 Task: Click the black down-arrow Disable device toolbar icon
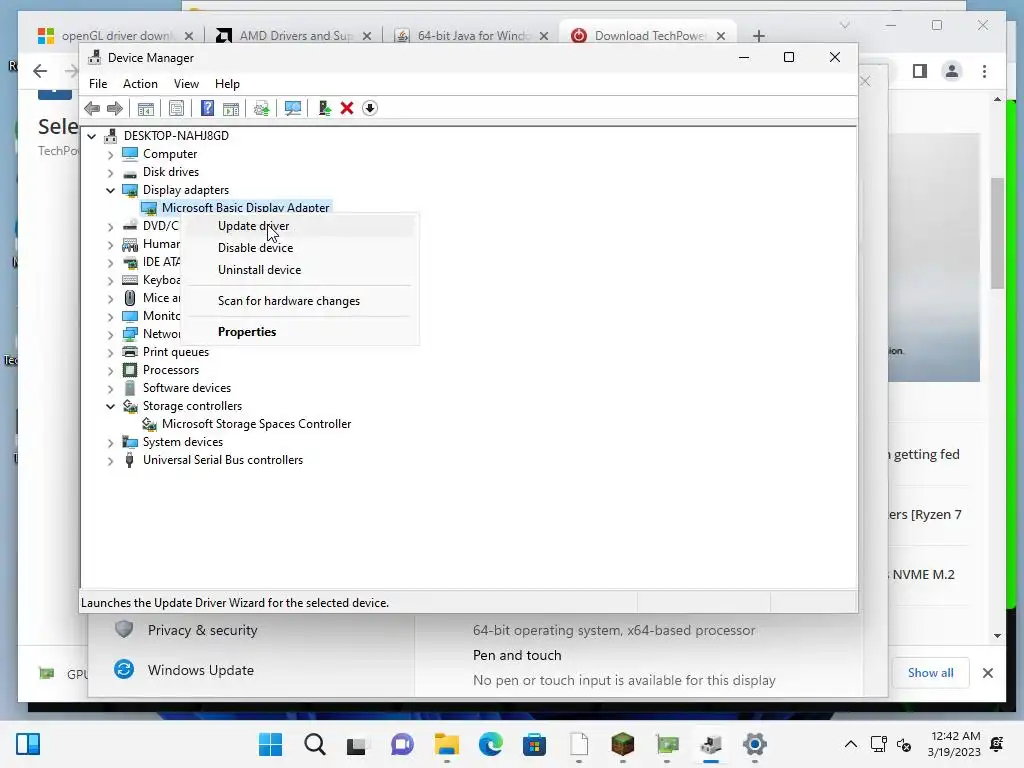[370, 108]
